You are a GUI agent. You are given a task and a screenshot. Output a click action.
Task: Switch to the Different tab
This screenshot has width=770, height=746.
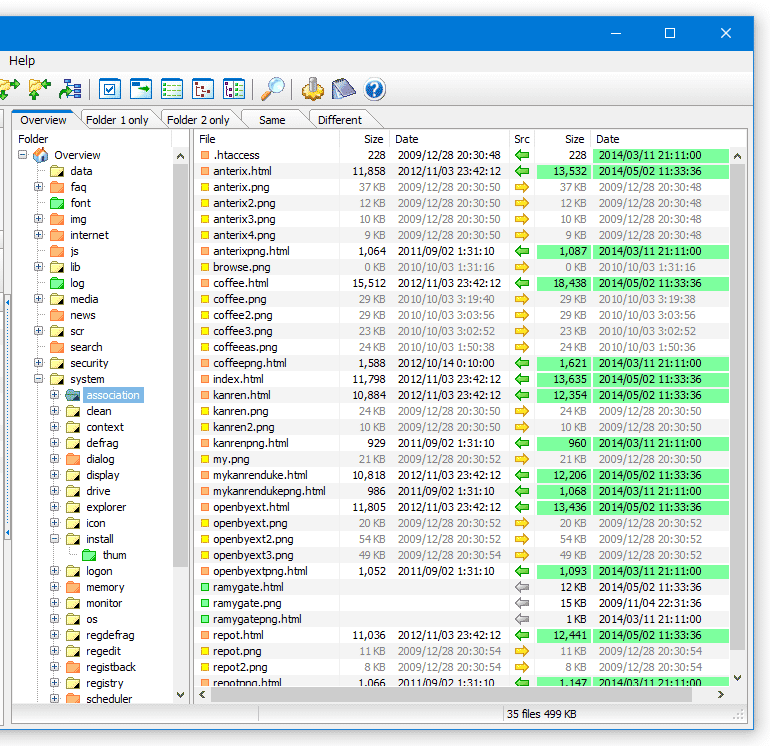(x=340, y=120)
